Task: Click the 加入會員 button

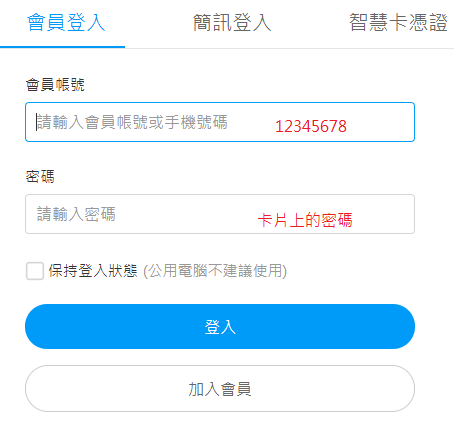Action: tap(220, 388)
